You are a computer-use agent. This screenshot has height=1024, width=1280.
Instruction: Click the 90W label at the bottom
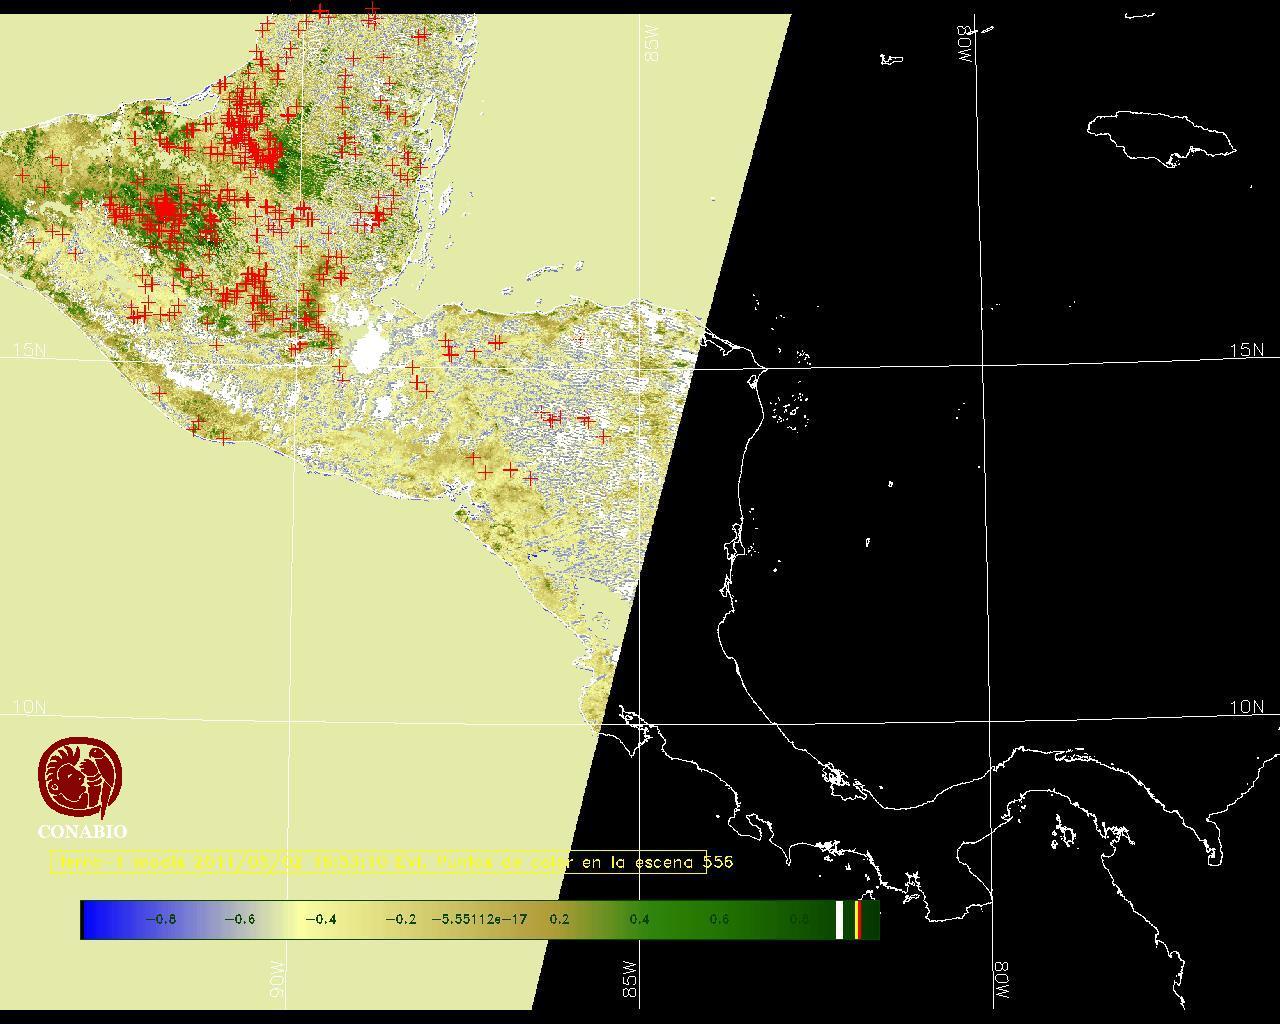click(x=277, y=980)
